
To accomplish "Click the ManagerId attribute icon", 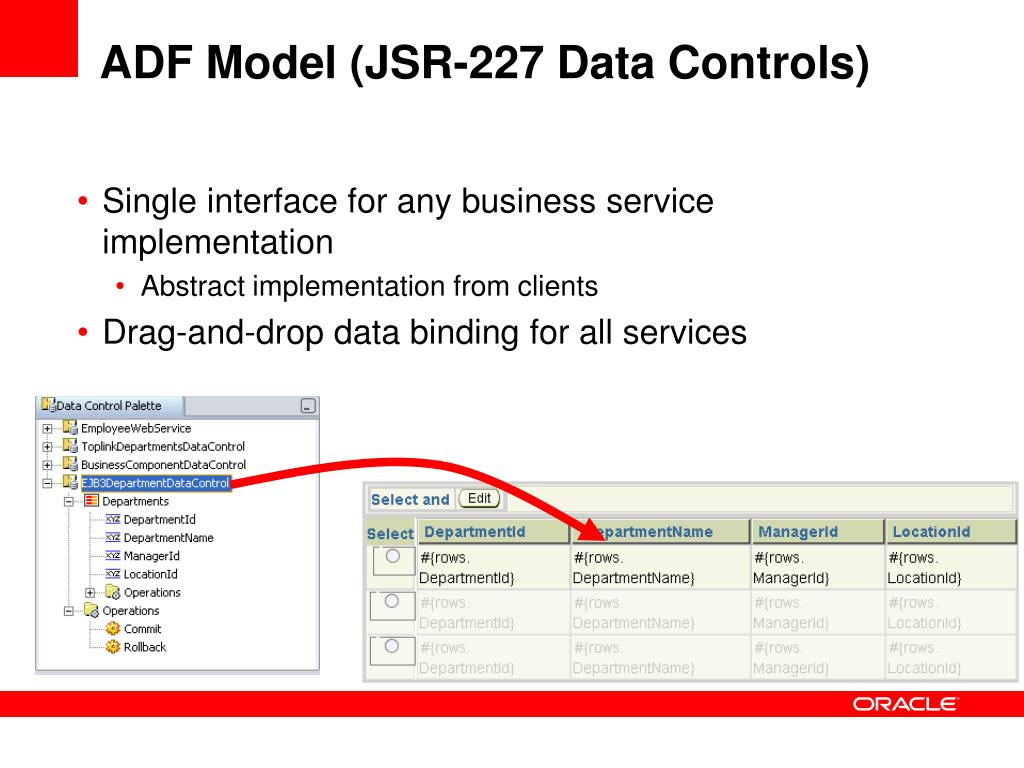I will point(113,556).
